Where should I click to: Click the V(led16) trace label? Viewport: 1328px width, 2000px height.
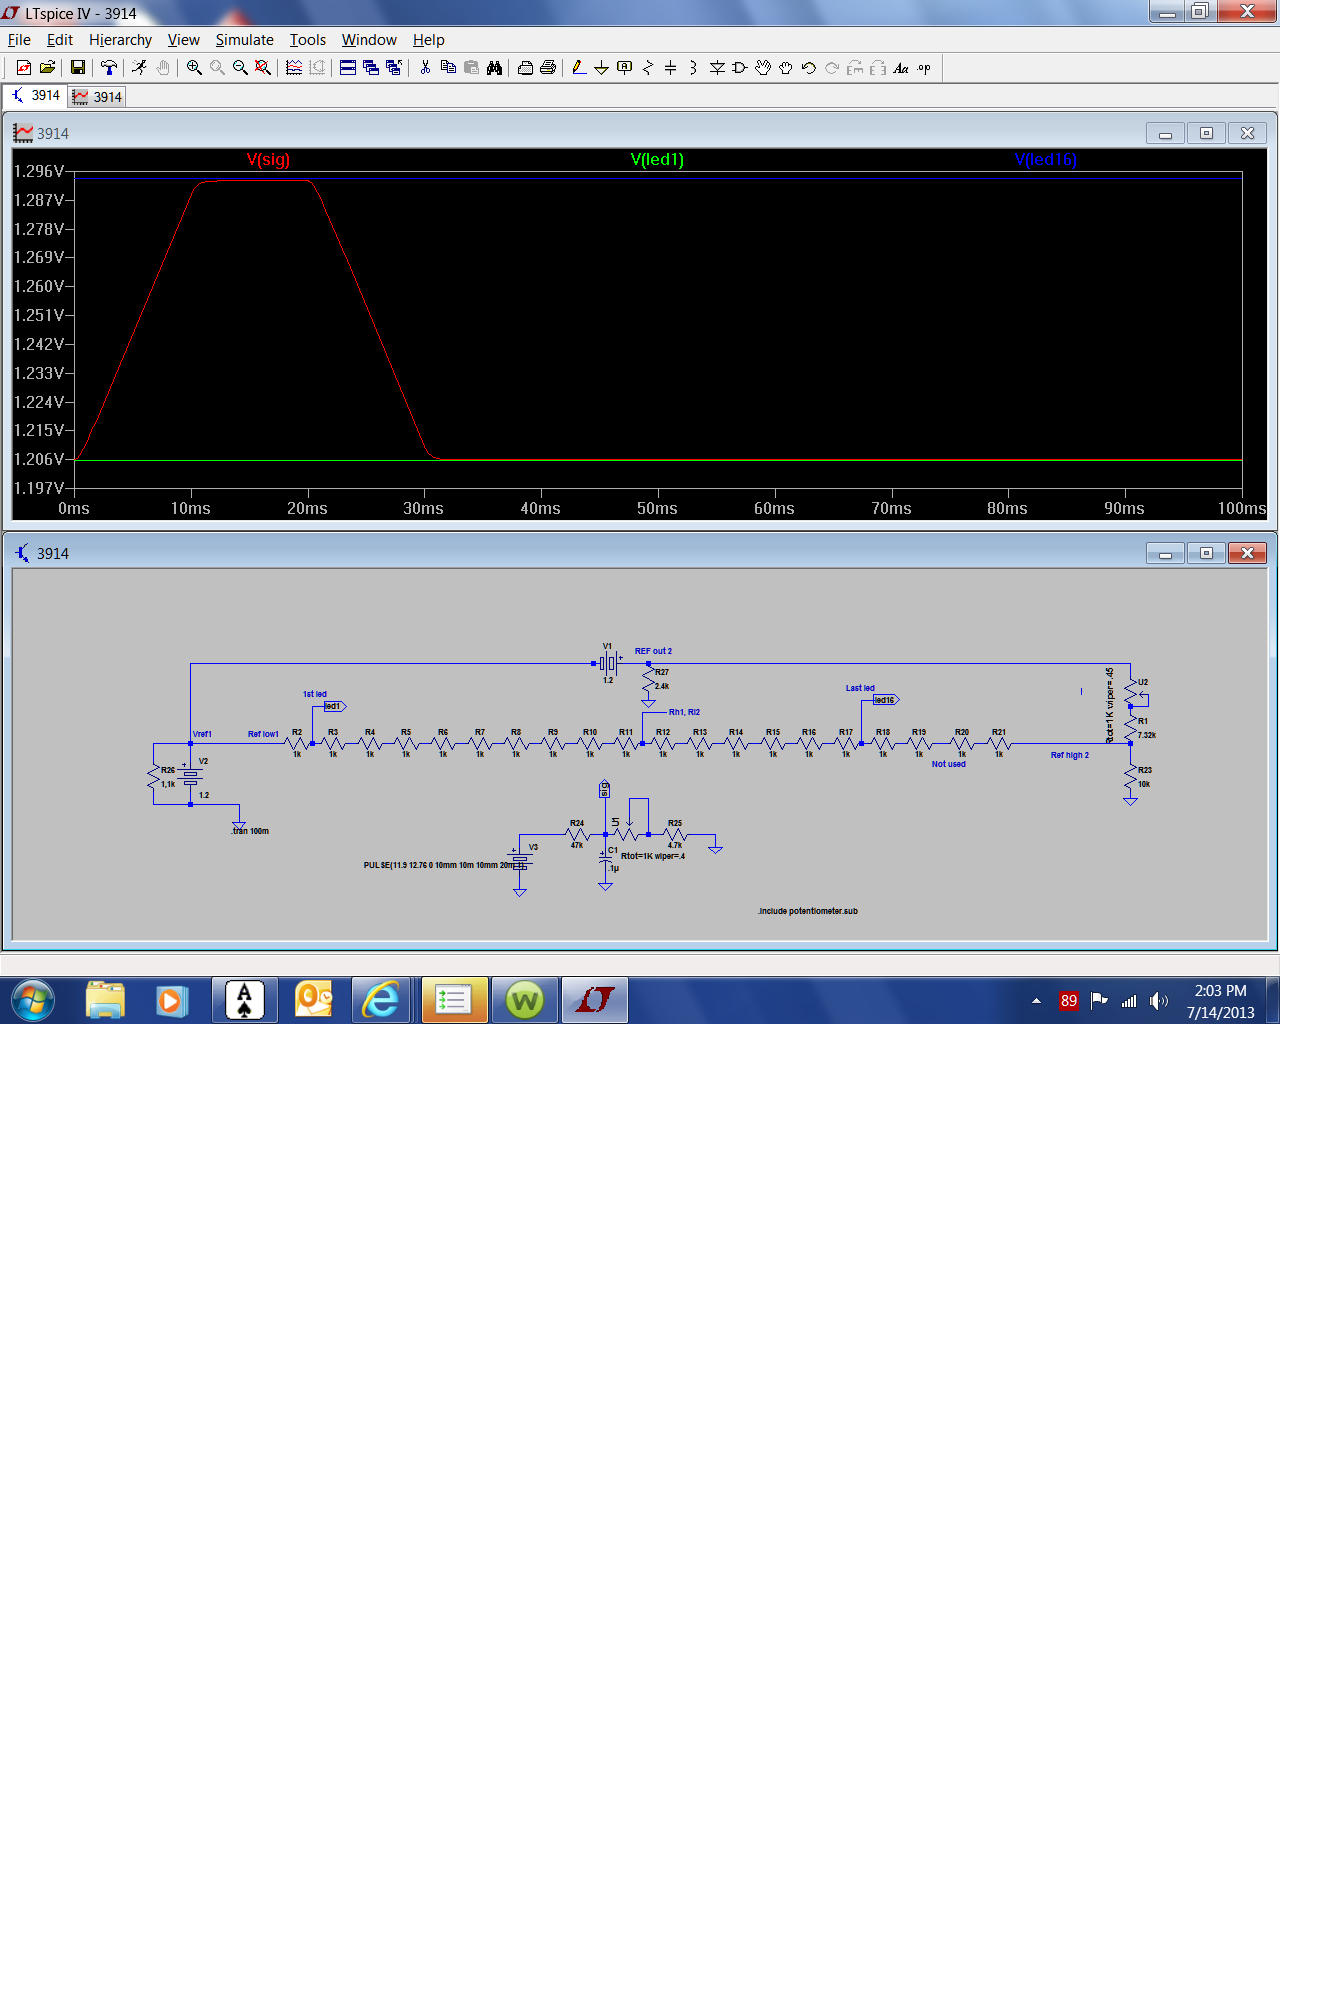(x=1045, y=160)
